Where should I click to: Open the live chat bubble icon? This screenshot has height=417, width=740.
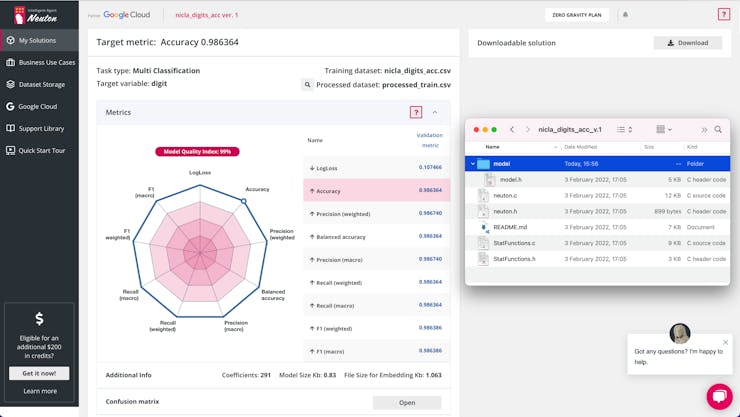[x=719, y=396]
